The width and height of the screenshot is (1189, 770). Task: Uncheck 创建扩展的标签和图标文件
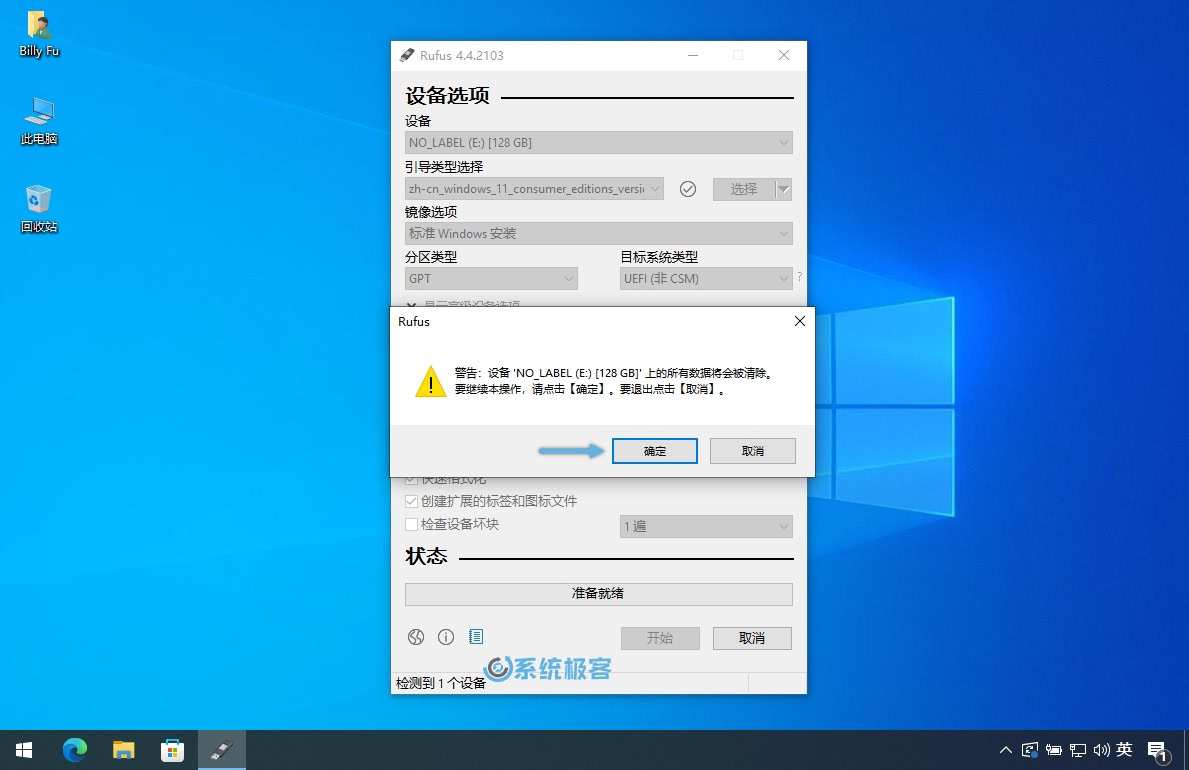coord(411,501)
